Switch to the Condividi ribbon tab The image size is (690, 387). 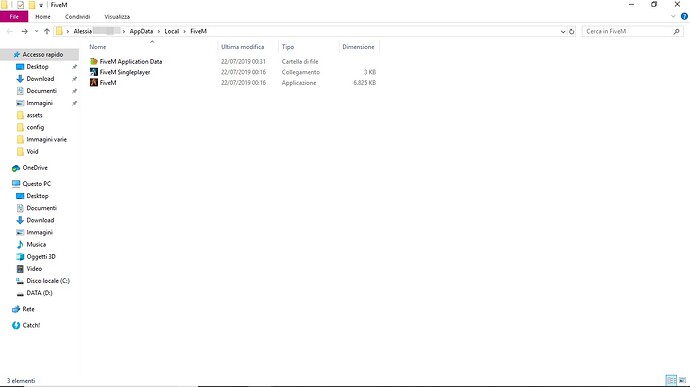click(x=77, y=17)
